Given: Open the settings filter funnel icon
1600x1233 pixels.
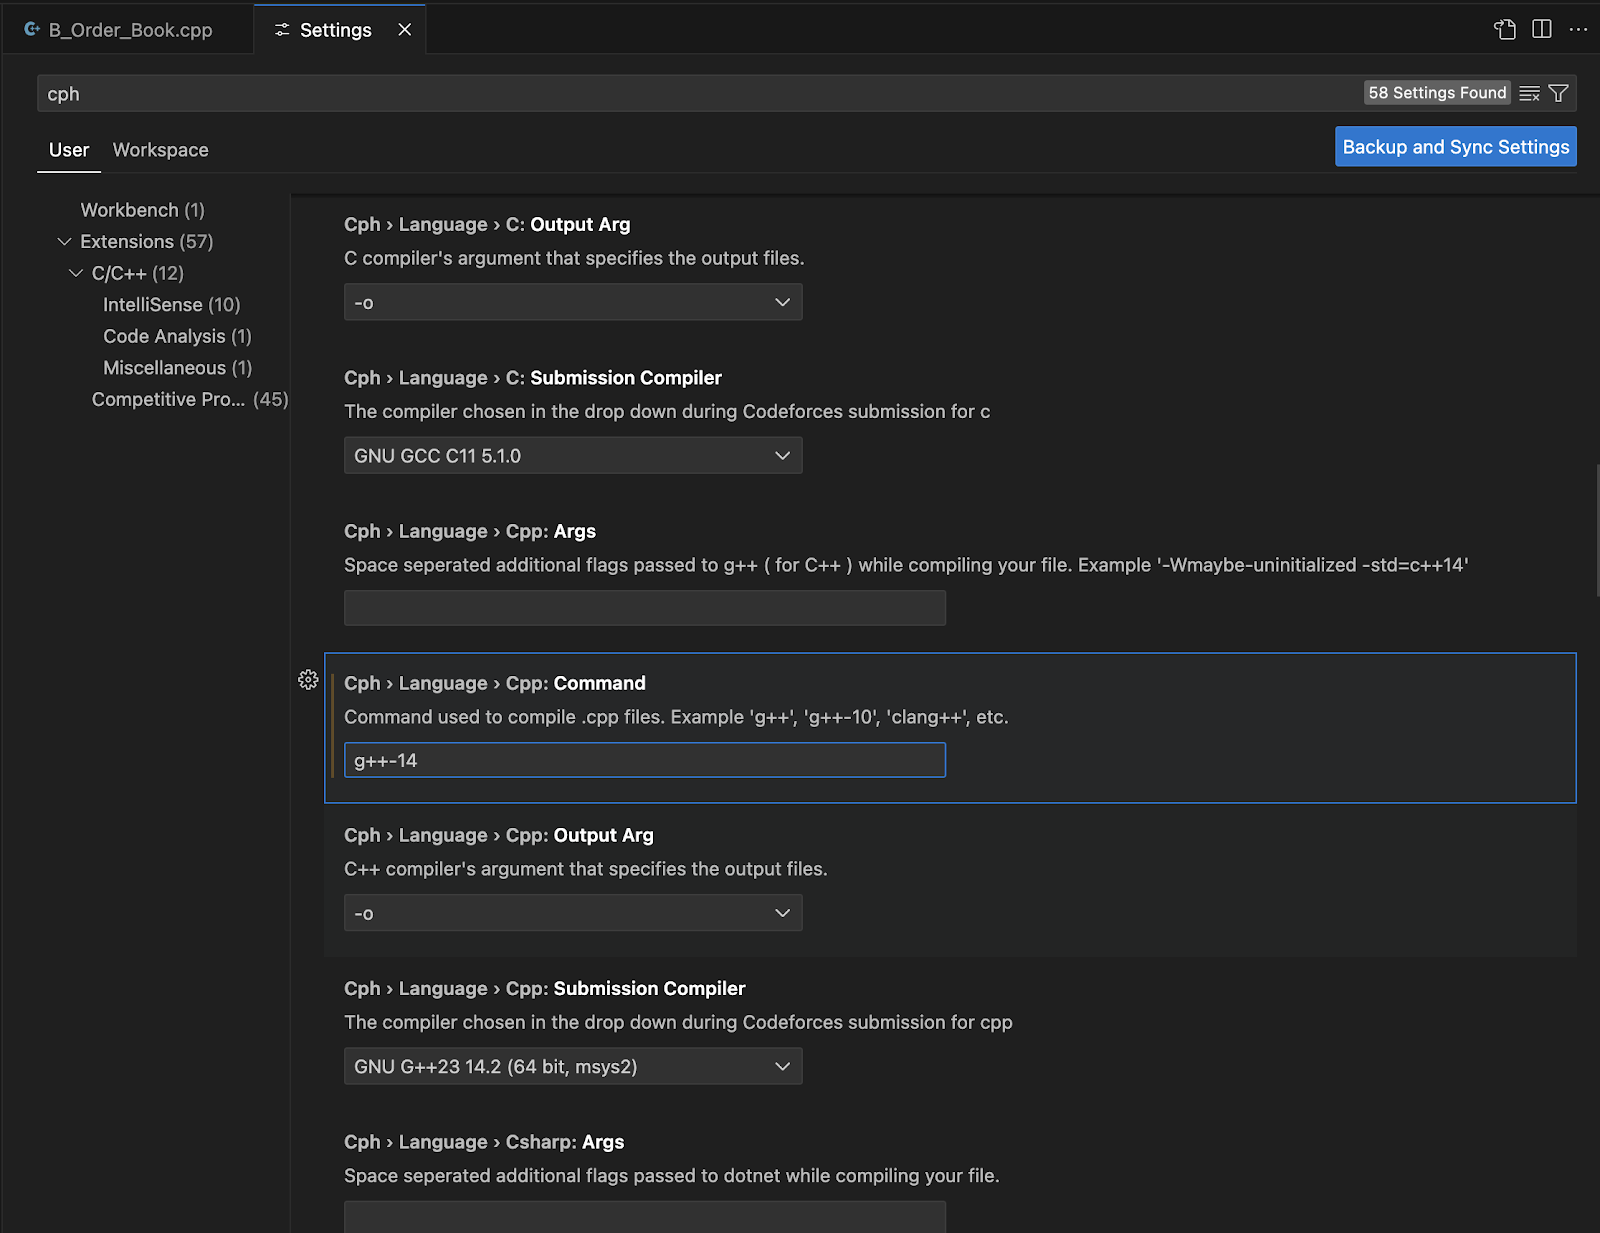Looking at the screenshot, I should coord(1558,93).
